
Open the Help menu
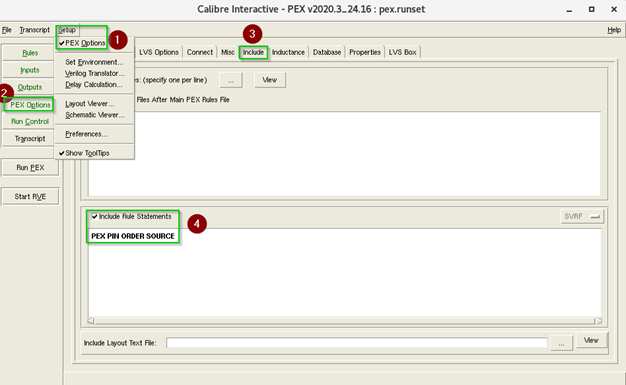point(614,30)
